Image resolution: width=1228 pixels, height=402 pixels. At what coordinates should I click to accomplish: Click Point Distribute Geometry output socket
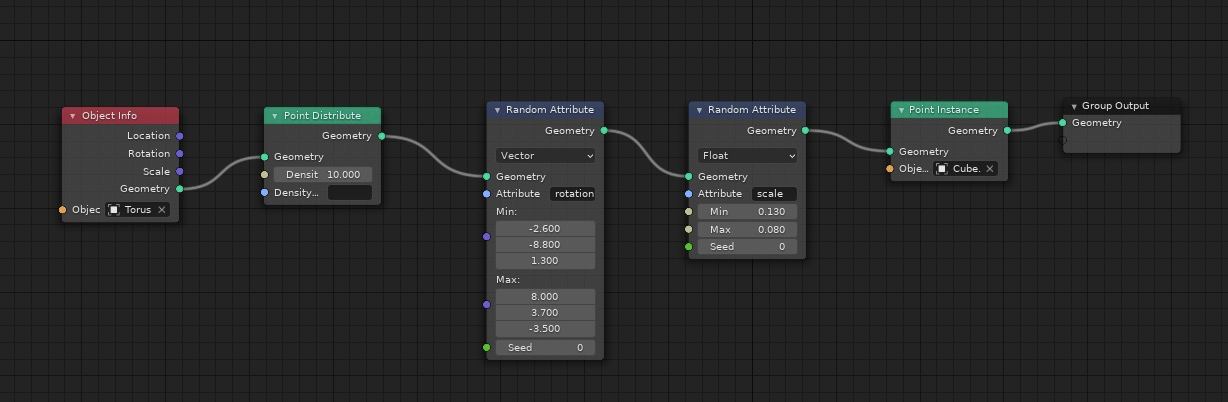pyautogui.click(x=382, y=136)
